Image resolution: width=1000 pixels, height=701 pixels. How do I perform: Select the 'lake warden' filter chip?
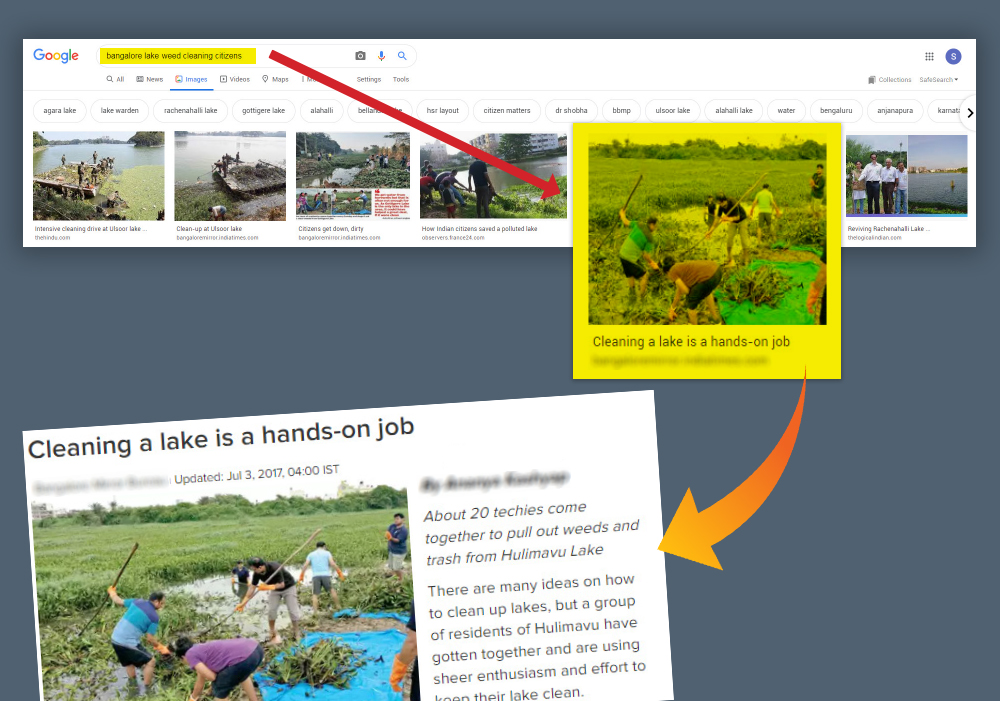(120, 111)
